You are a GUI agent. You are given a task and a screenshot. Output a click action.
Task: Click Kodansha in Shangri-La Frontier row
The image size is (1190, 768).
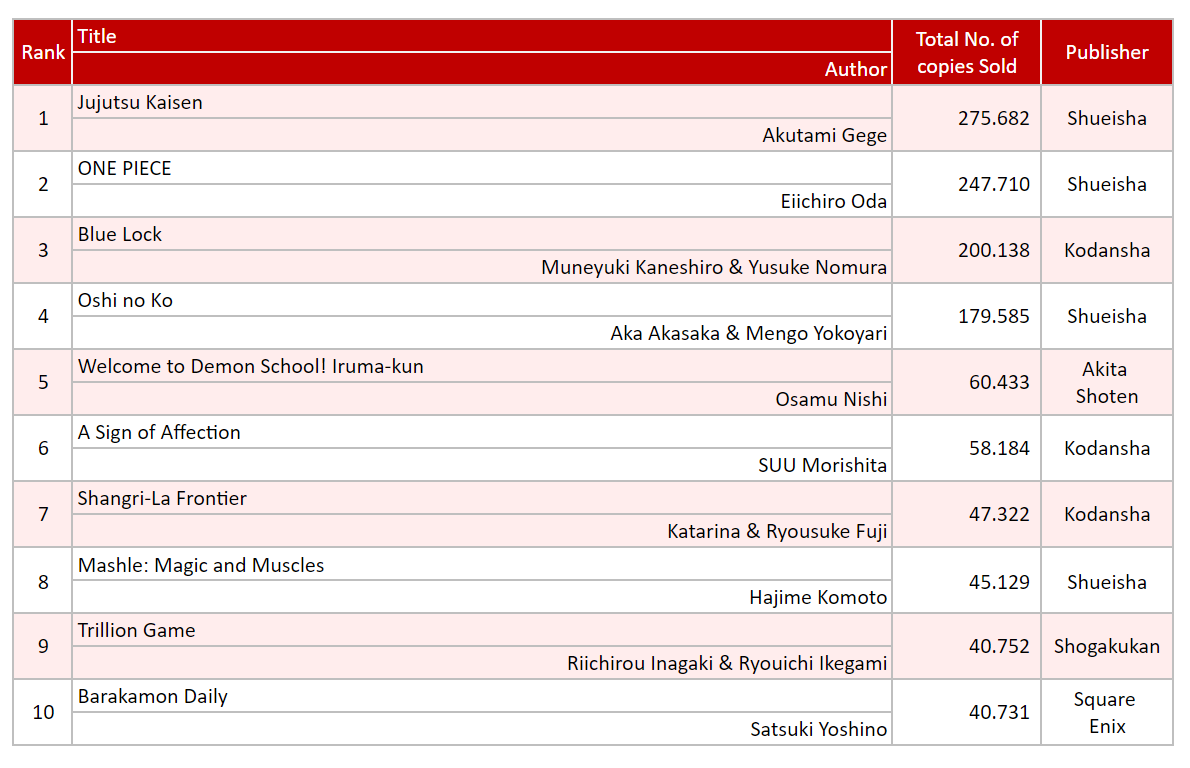1107,515
